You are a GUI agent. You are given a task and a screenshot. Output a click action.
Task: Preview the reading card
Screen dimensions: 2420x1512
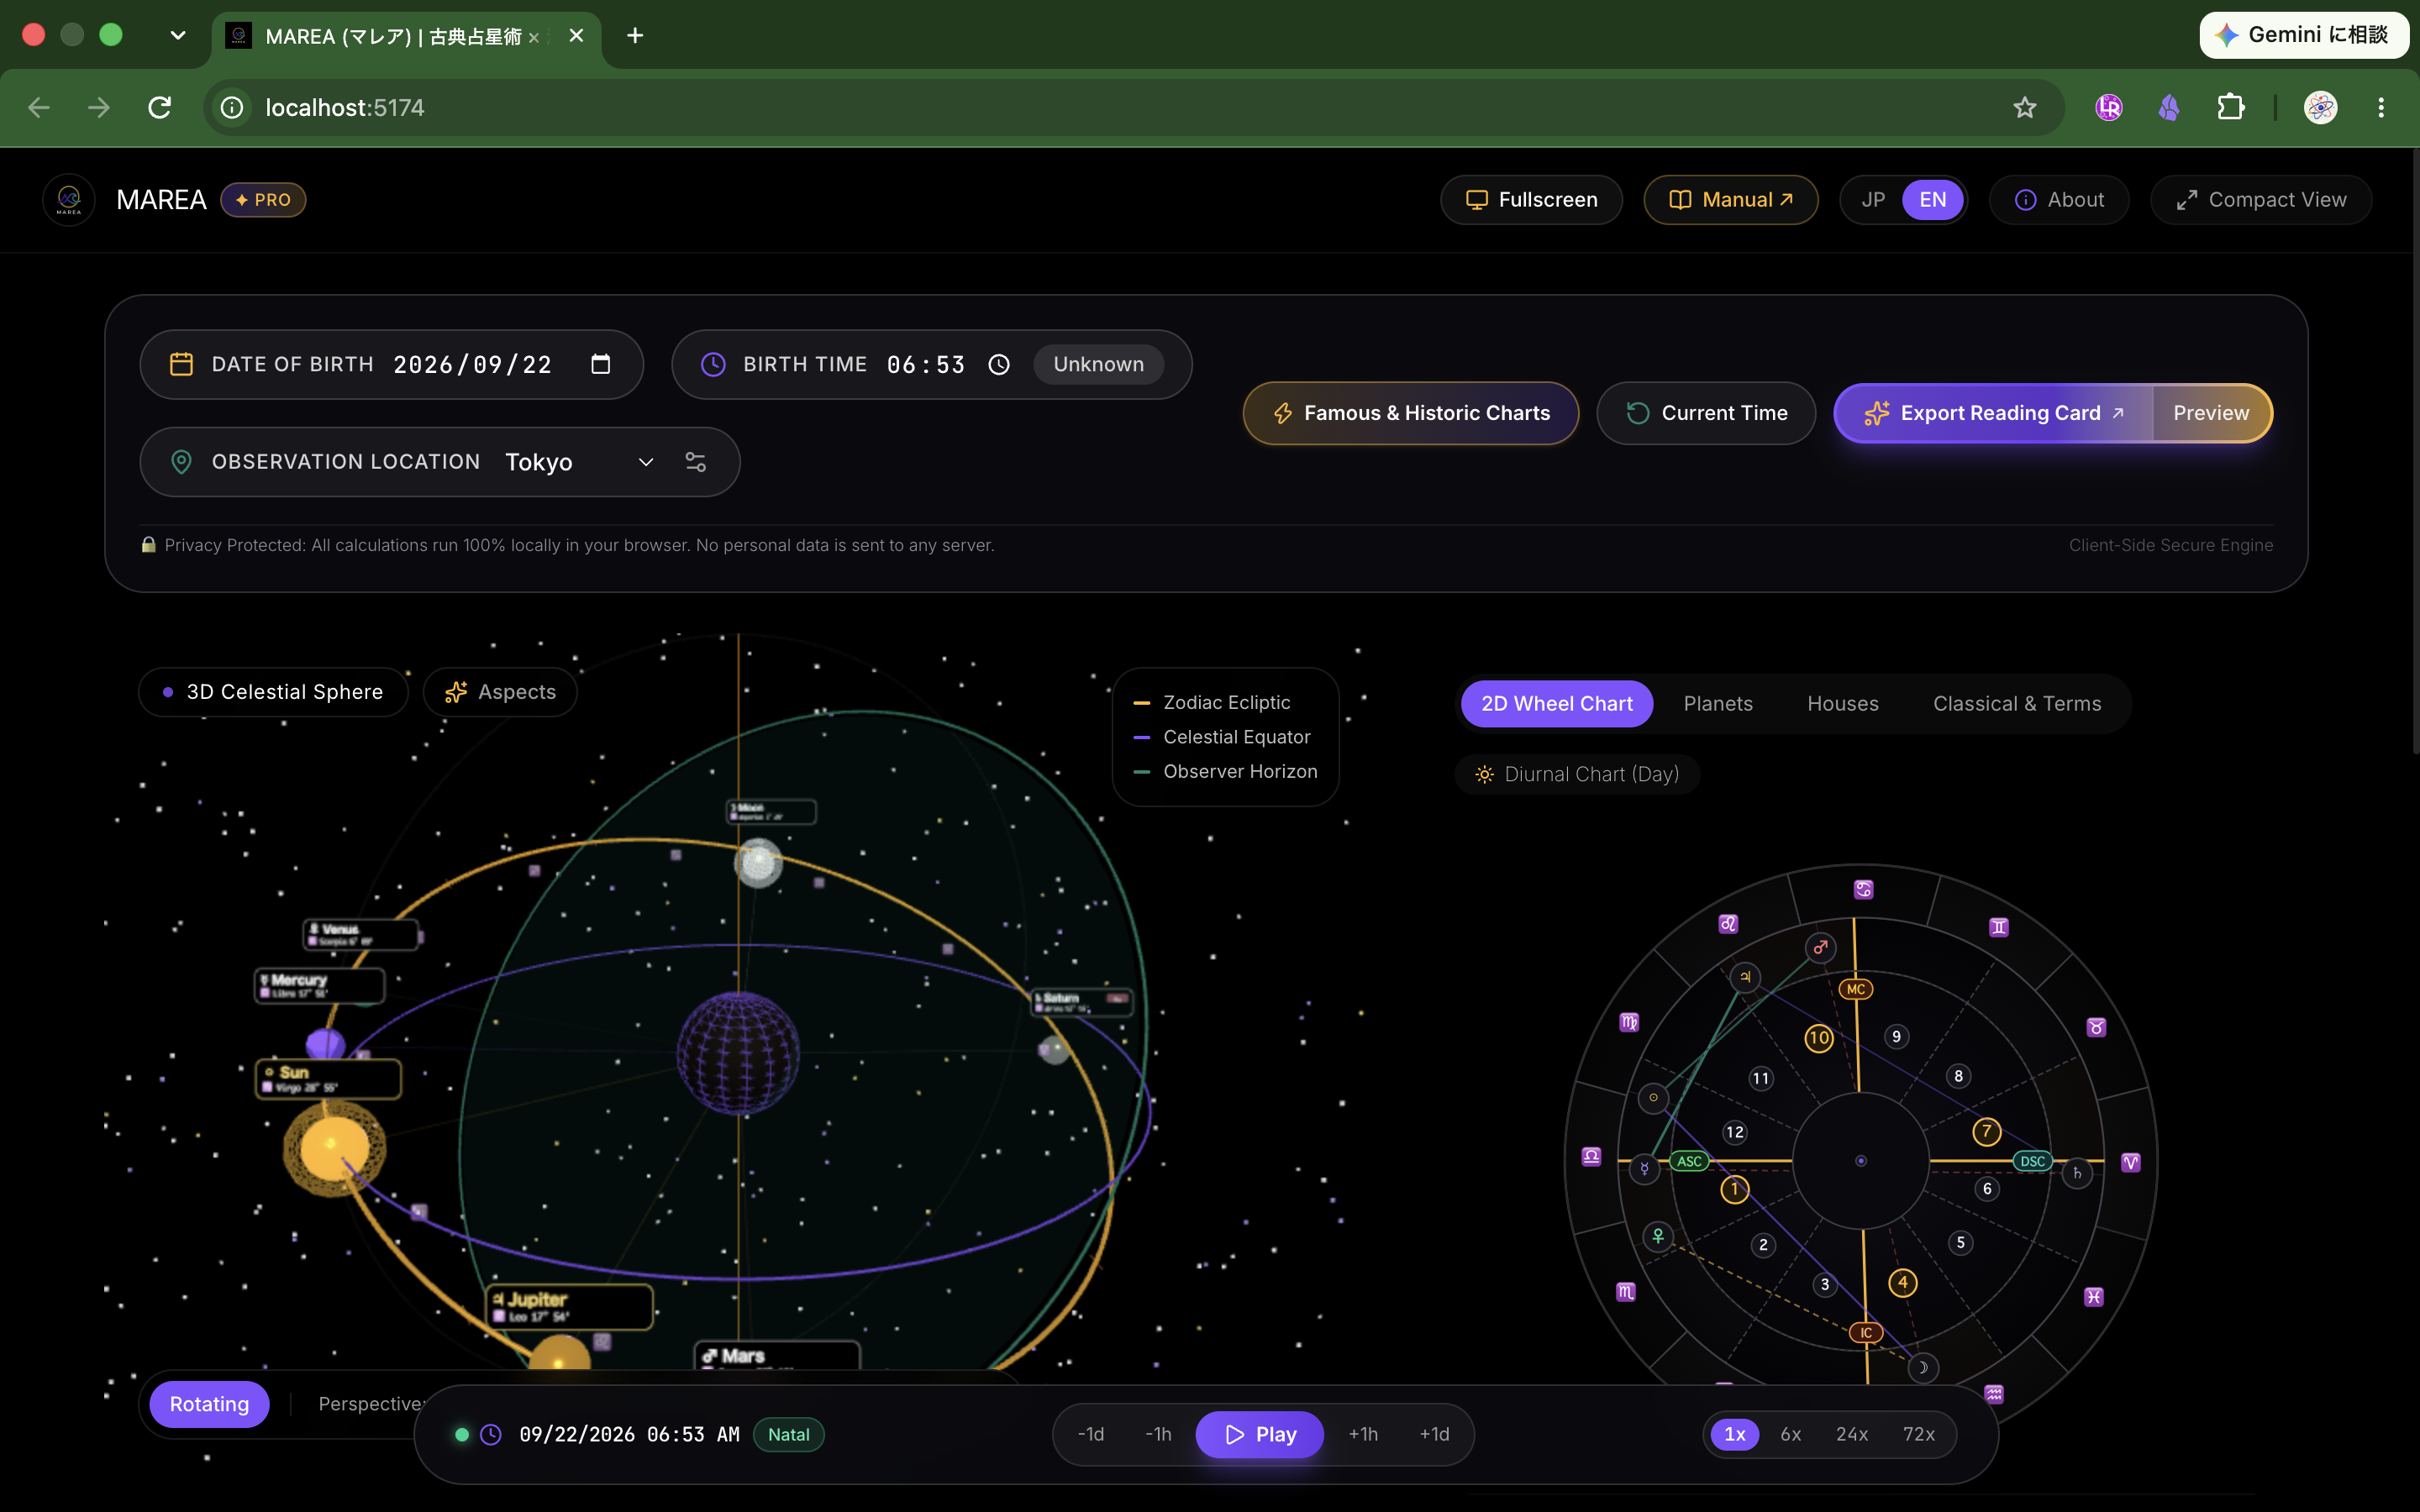(x=2211, y=413)
